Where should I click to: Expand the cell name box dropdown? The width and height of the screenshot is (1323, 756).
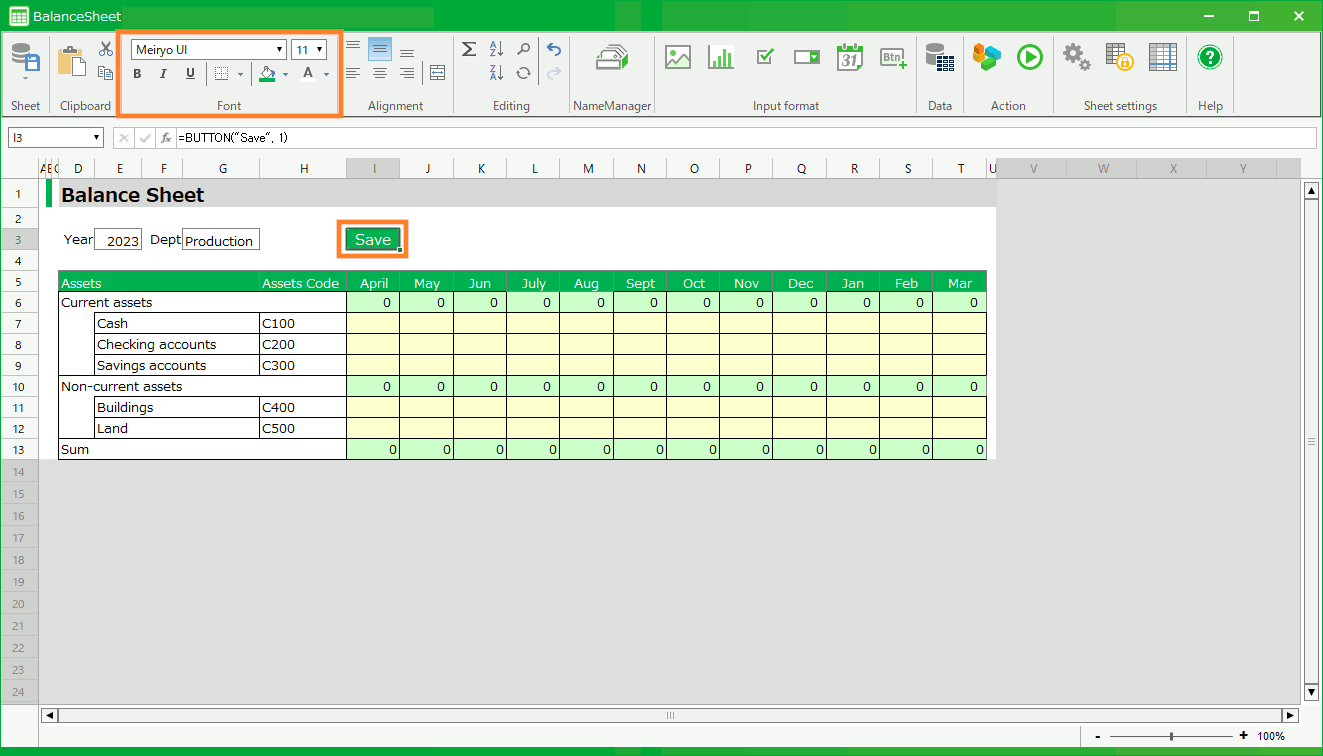97,138
